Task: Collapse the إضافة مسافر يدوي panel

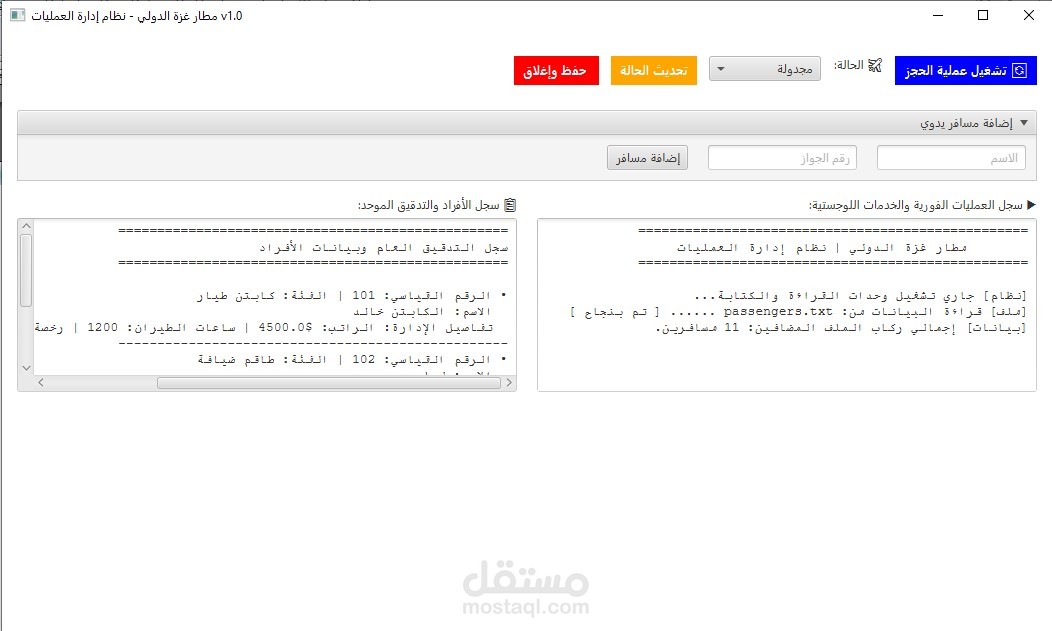Action: (1024, 123)
